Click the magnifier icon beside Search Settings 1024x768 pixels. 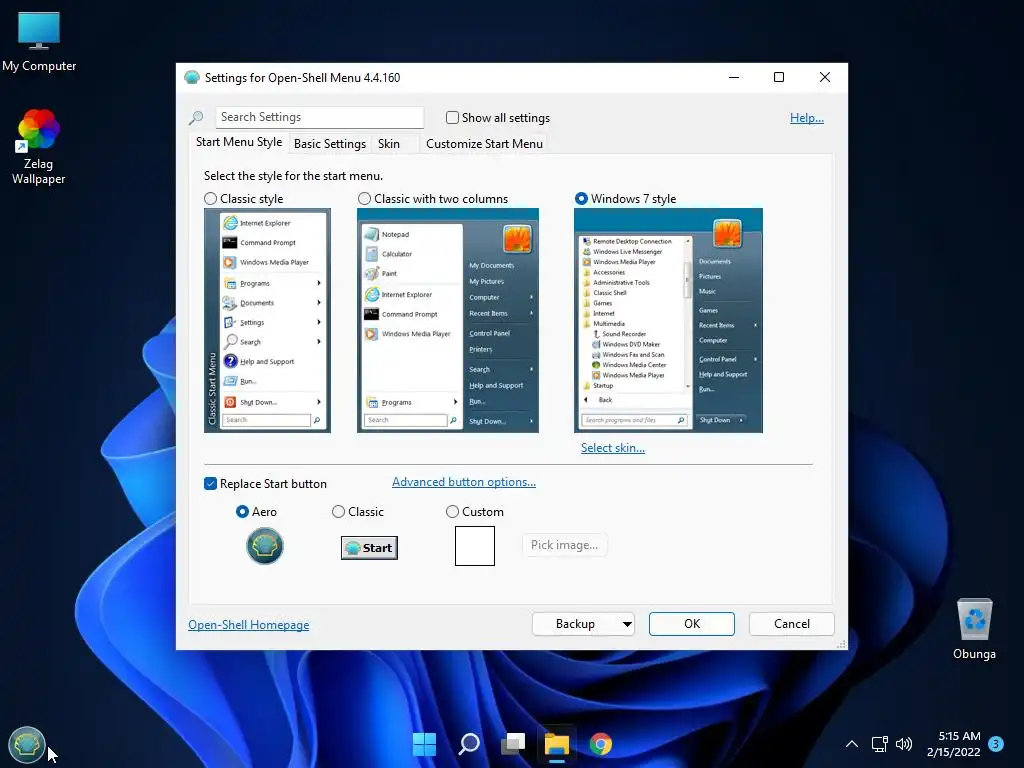click(x=196, y=118)
